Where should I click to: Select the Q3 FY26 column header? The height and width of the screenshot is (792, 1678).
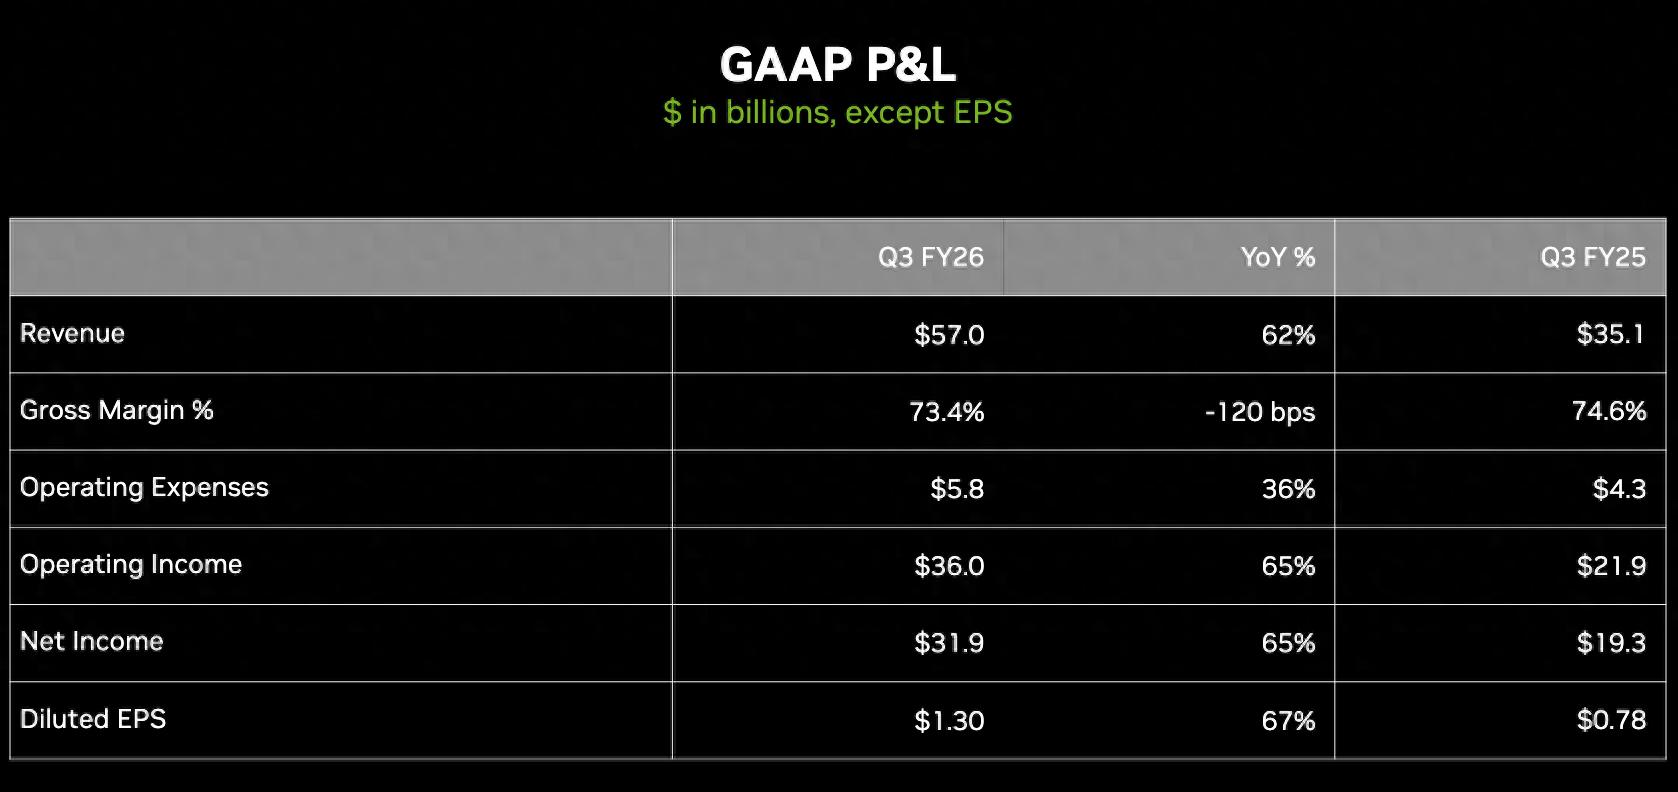(x=930, y=257)
